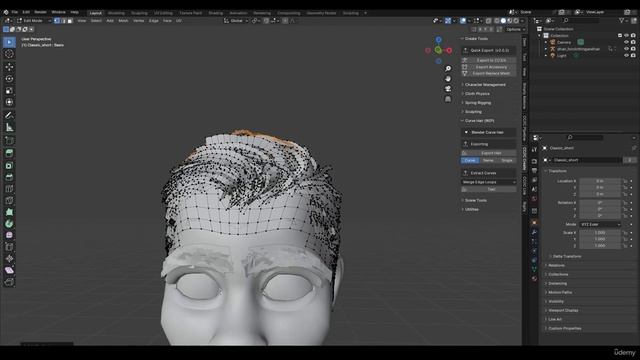Screen dimensions: 640x360
Task: Open the Global transform orientation dropdown
Action: click(236, 20)
